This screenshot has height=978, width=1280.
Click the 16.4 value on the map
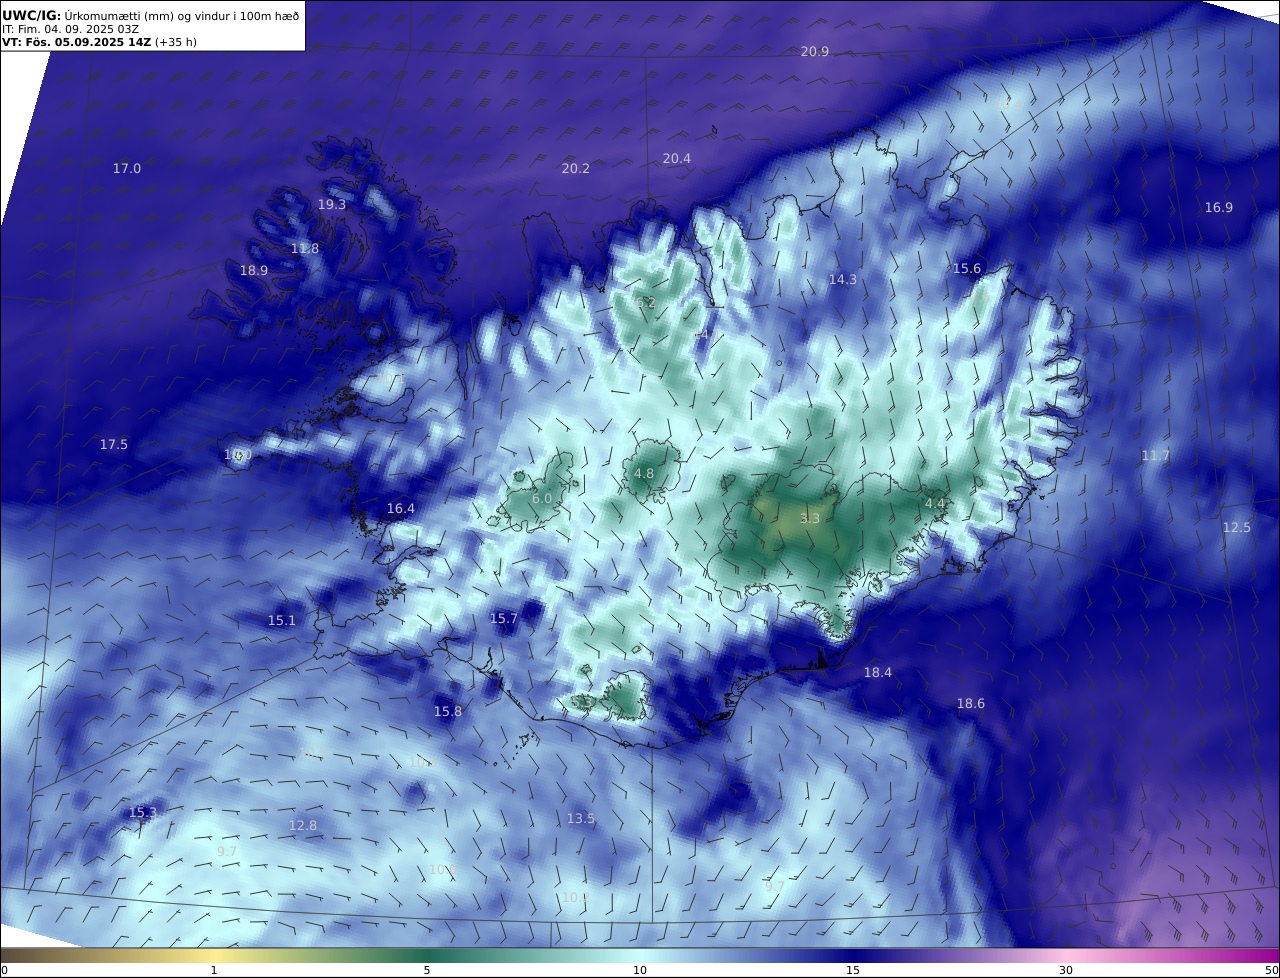tap(401, 509)
